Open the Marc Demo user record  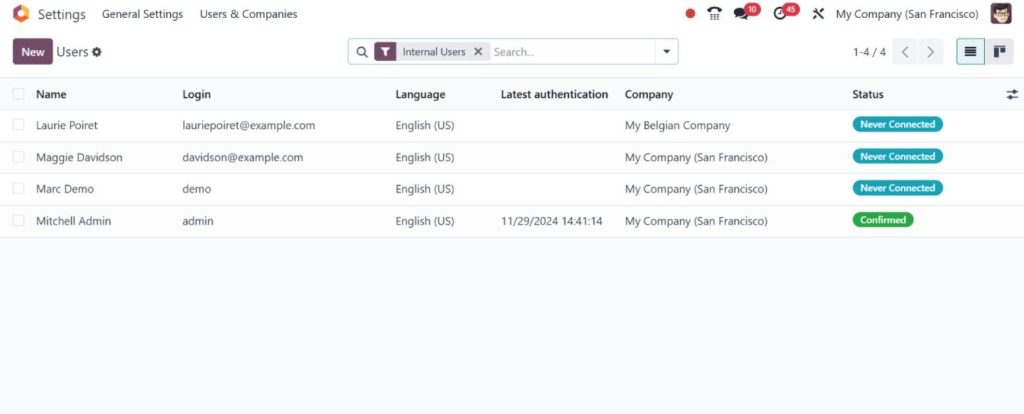tap(65, 189)
